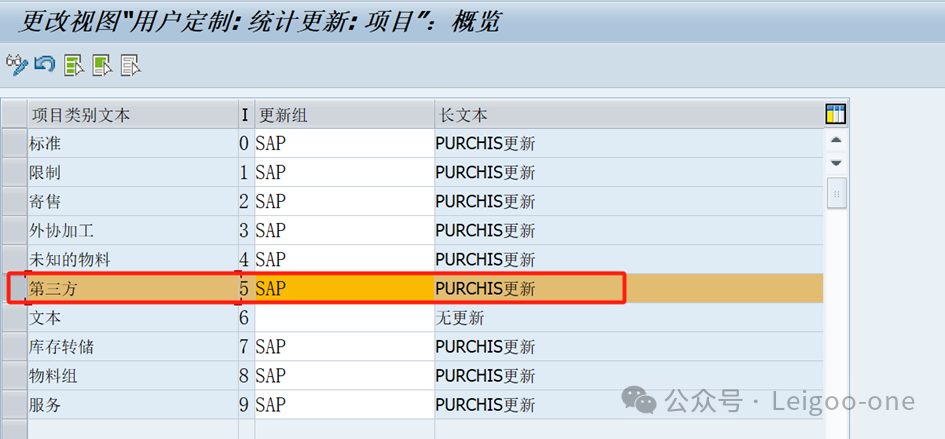Click the 更新组 column header
Viewport: 945px width, 439px height.
coord(343,115)
